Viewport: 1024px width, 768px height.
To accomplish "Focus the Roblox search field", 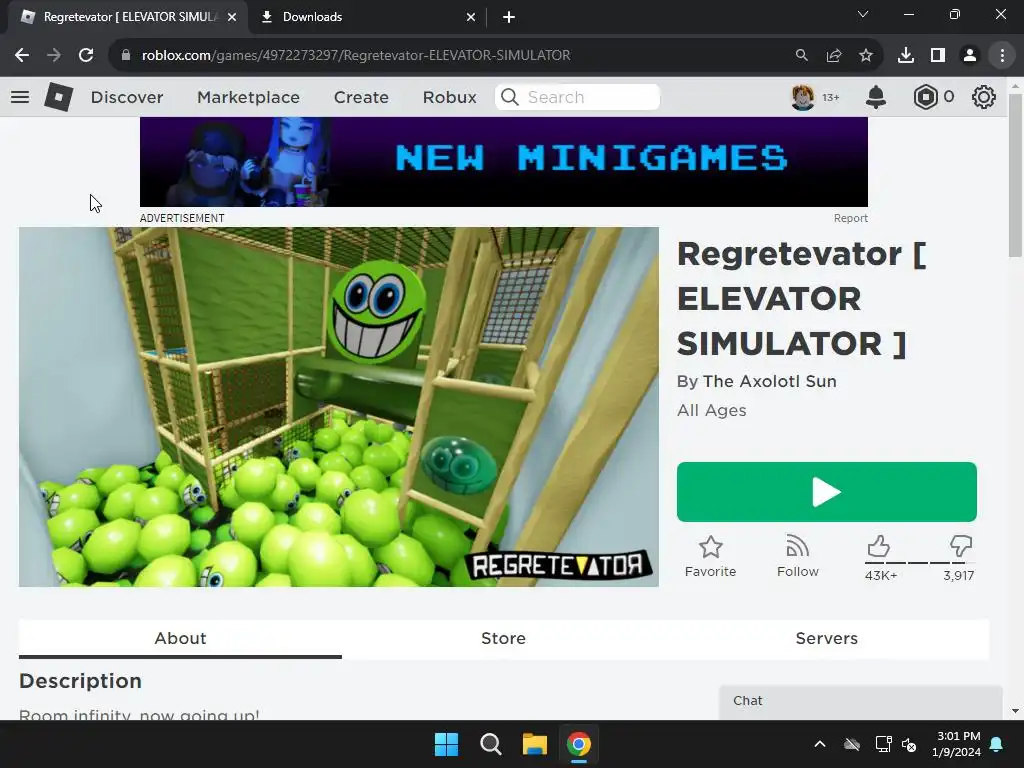I will [x=577, y=97].
